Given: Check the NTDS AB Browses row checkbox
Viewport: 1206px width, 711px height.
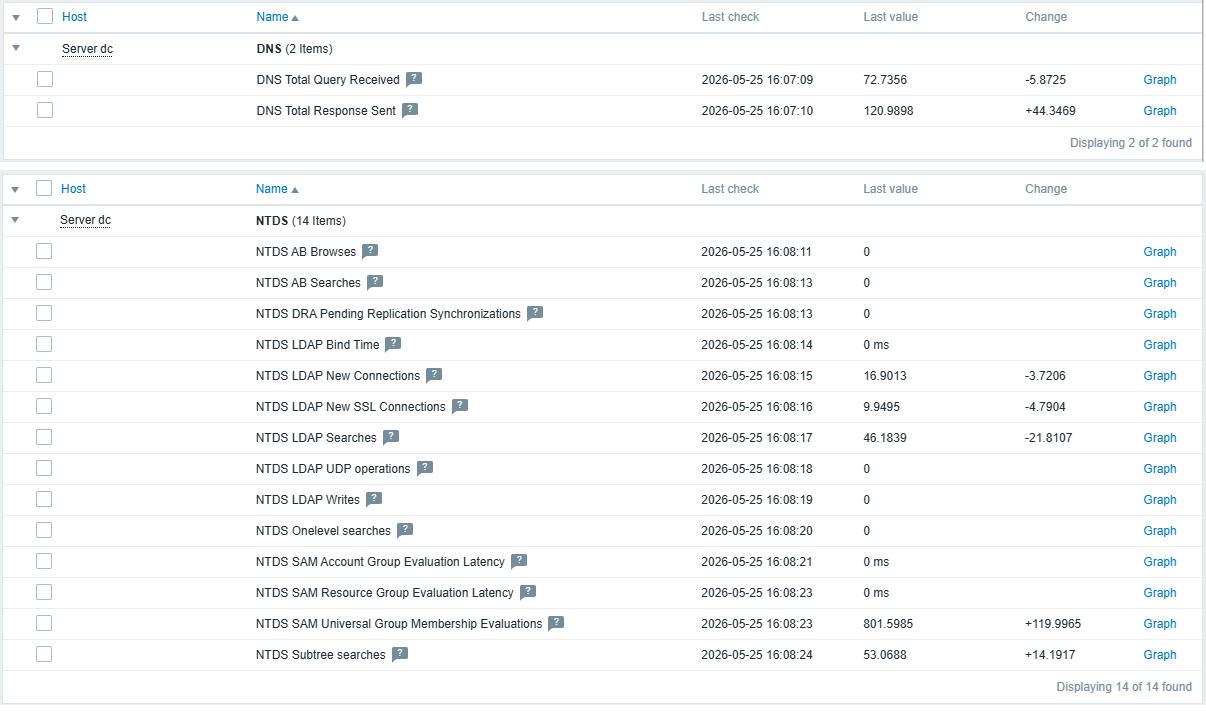Looking at the screenshot, I should point(44,251).
